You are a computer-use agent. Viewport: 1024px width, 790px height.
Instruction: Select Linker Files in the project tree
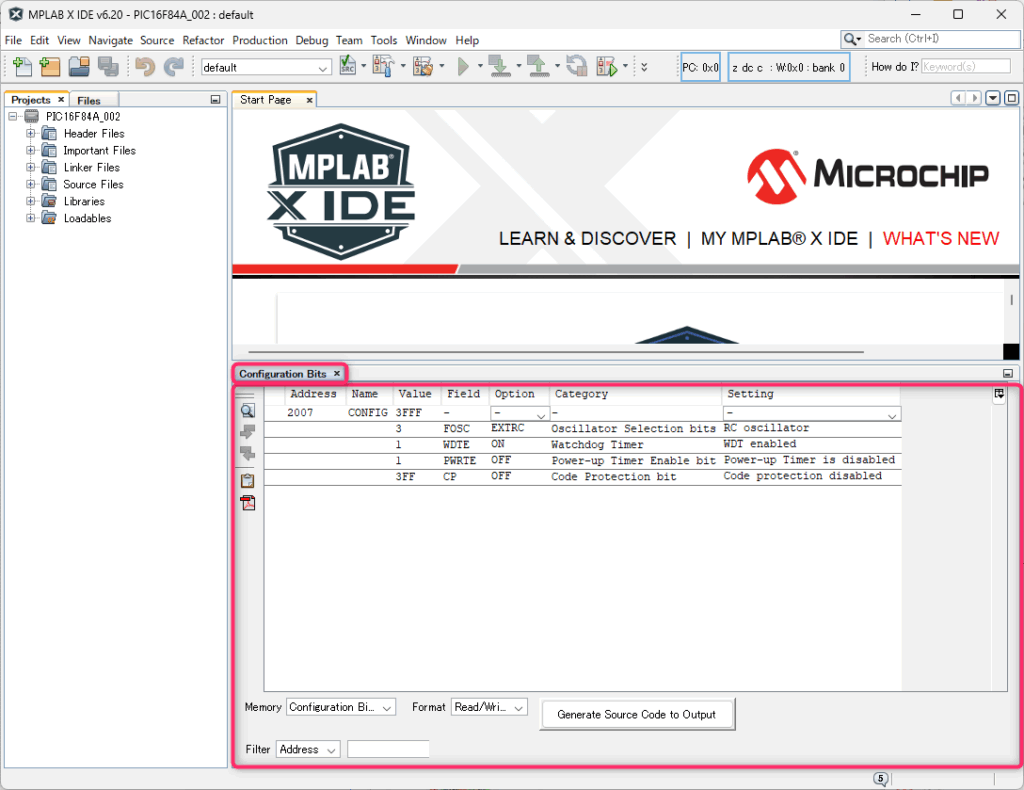coord(91,167)
